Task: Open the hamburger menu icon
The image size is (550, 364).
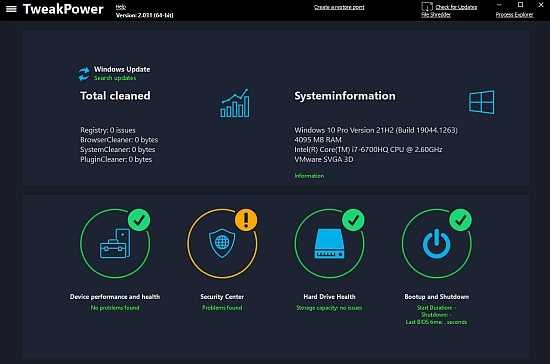Action: tap(11, 9)
